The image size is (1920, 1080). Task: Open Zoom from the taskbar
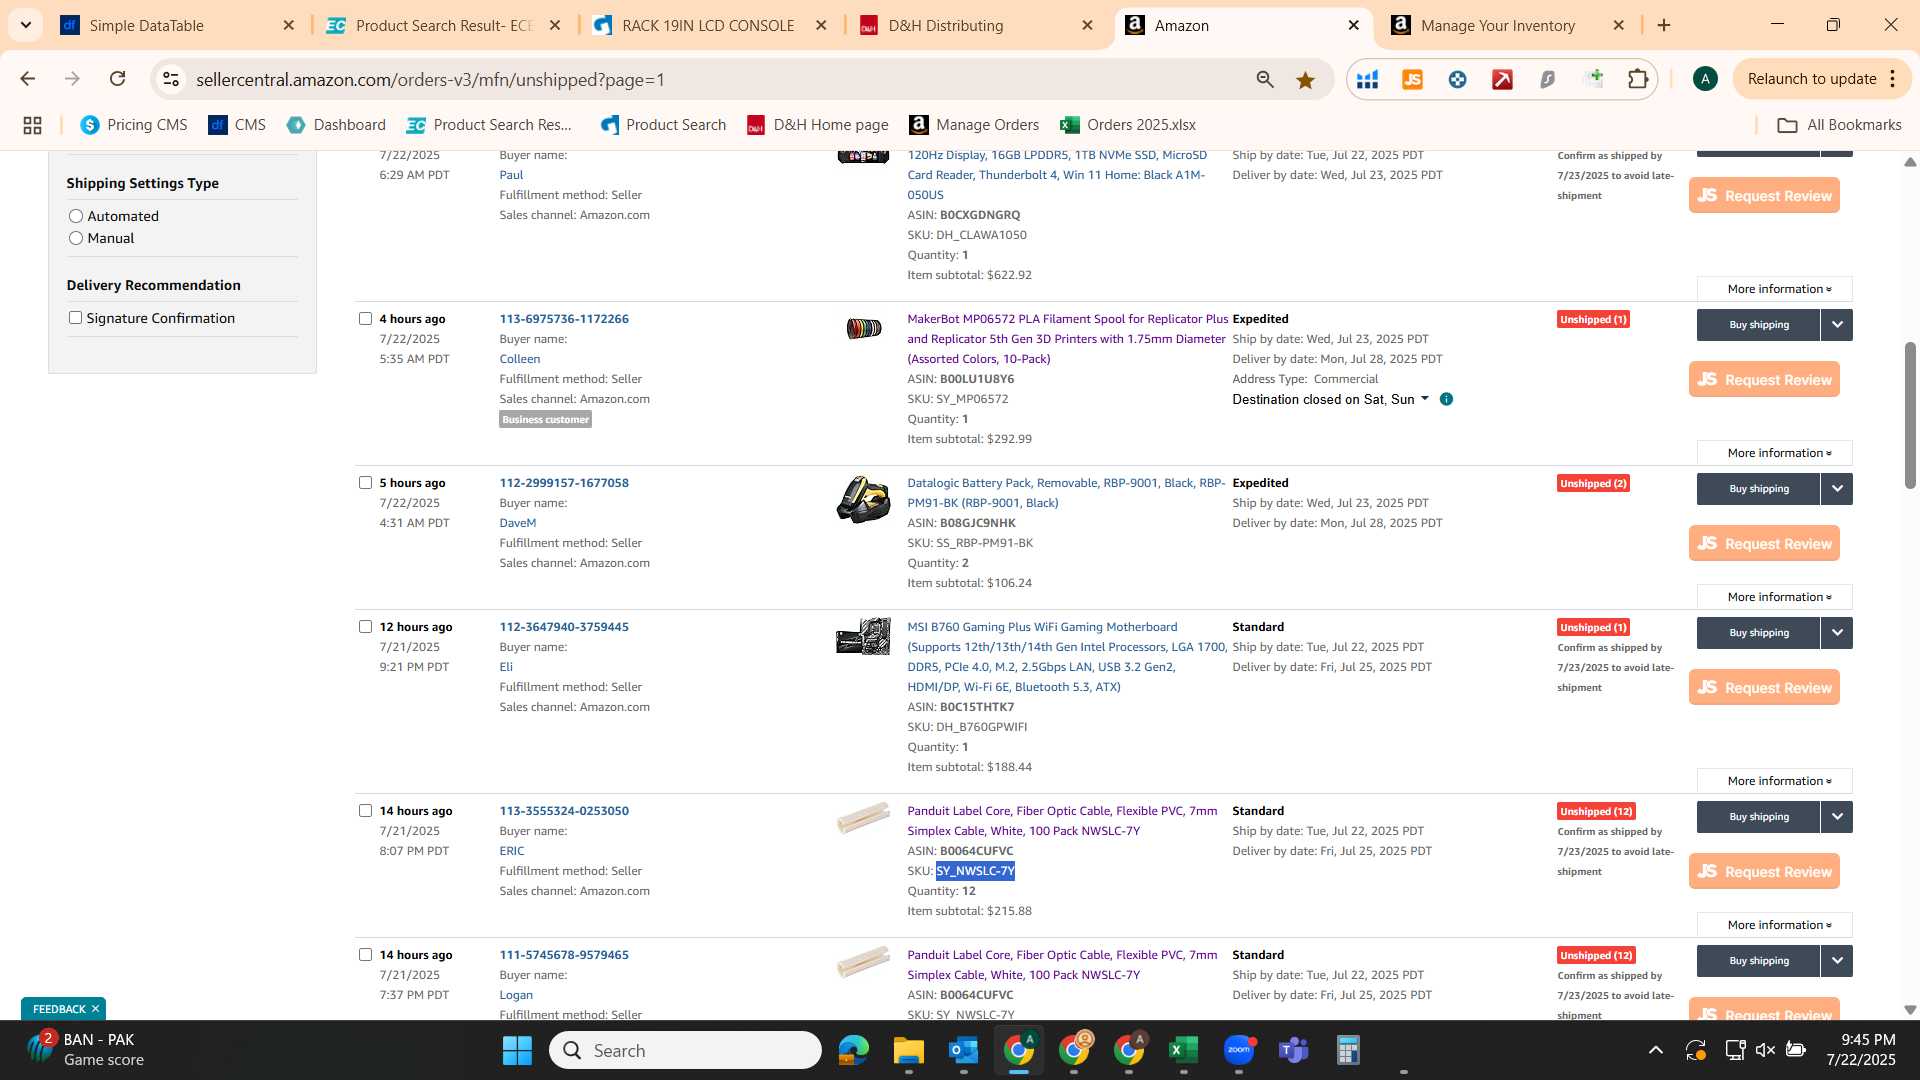1239,1050
